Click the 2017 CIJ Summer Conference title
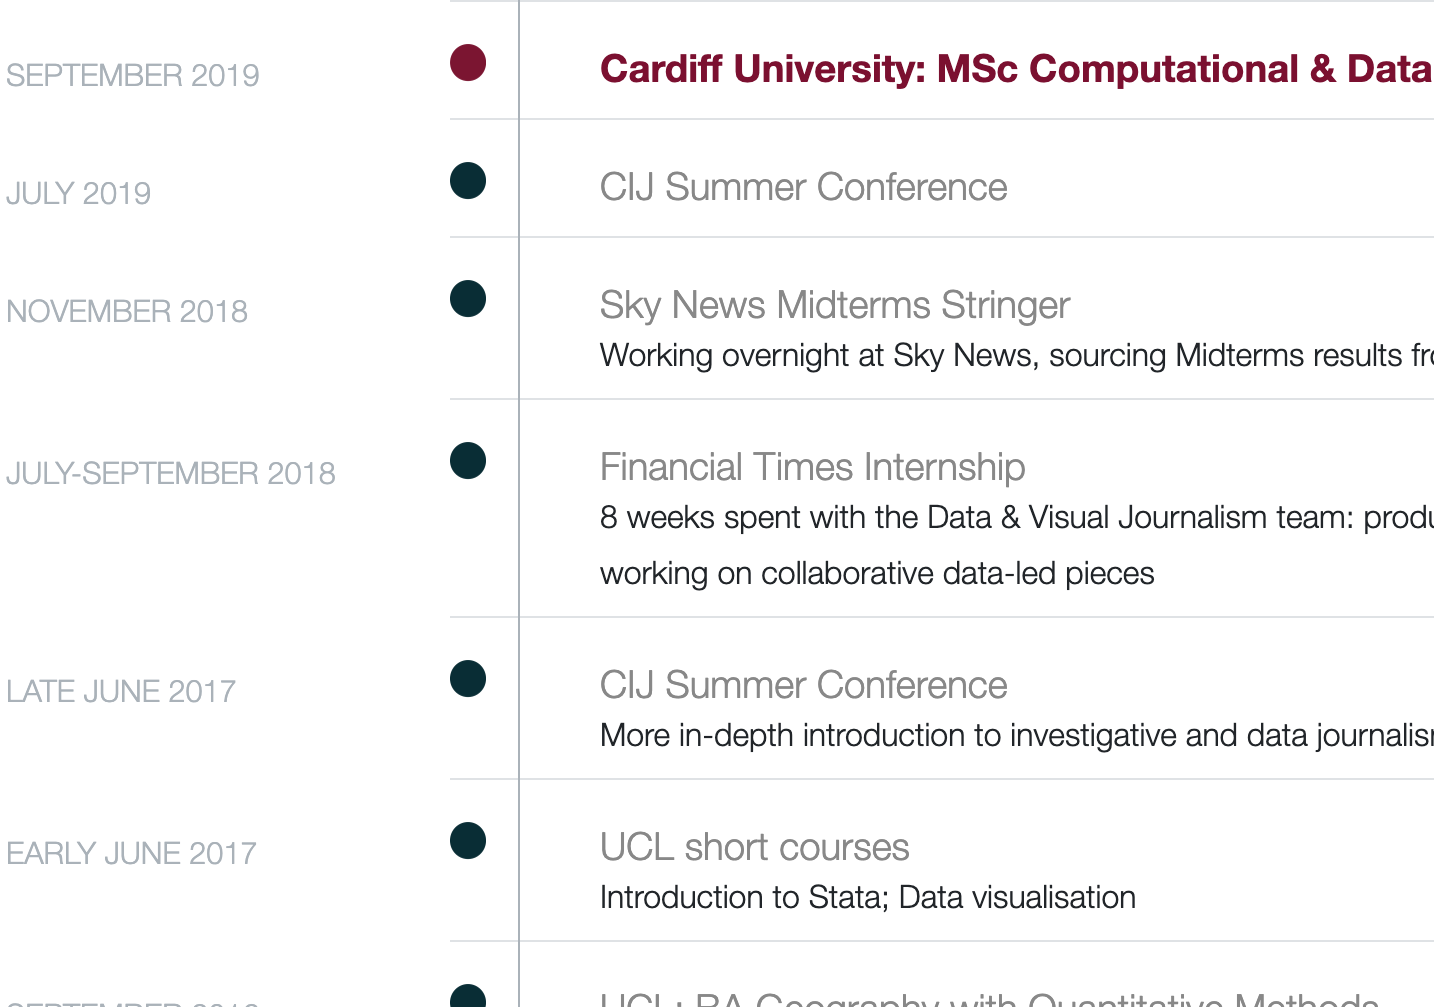The image size is (1434, 1007). point(803,685)
